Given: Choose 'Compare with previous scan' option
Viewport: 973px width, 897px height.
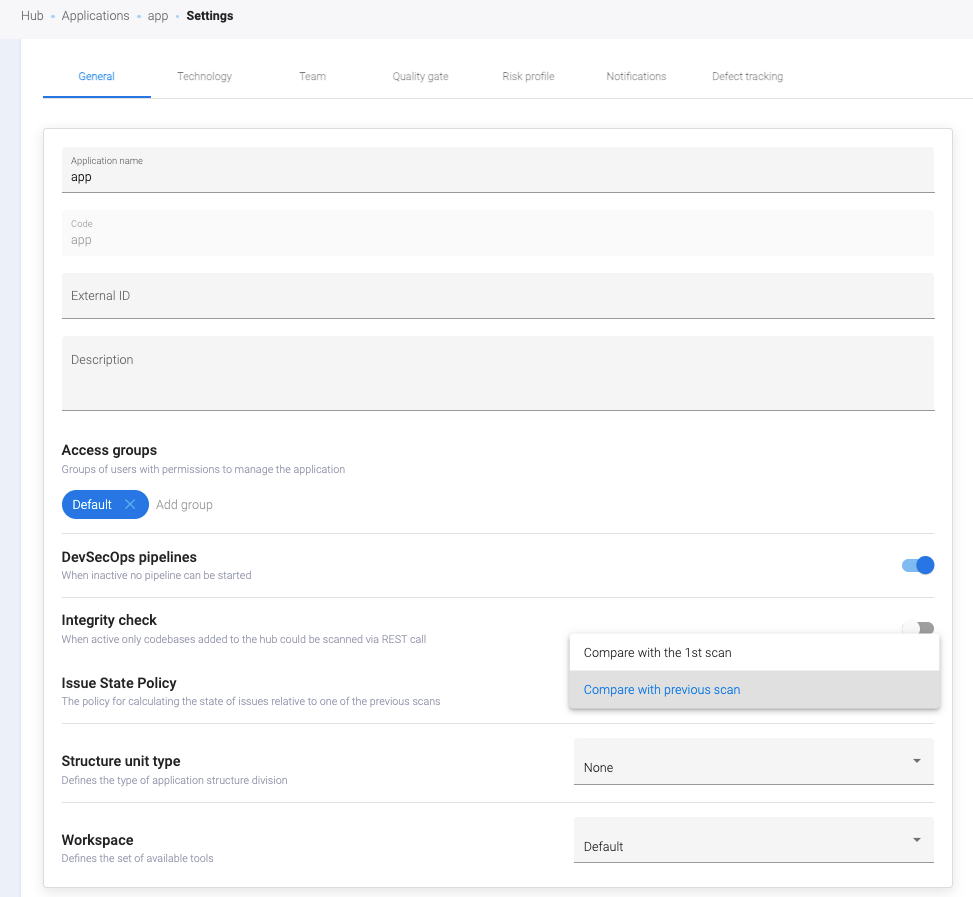Looking at the screenshot, I should click(661, 689).
